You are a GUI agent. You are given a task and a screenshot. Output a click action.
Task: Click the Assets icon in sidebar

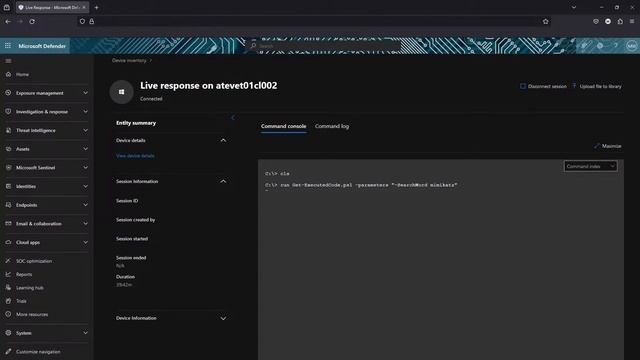coord(8,149)
